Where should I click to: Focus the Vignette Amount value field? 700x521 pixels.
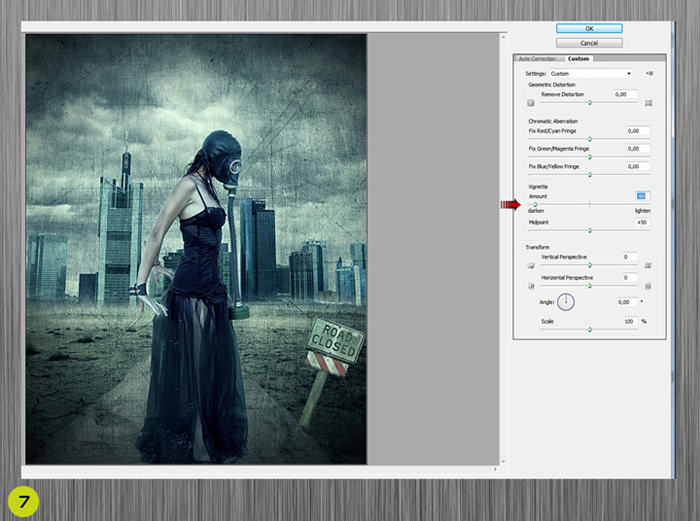pyautogui.click(x=641, y=196)
